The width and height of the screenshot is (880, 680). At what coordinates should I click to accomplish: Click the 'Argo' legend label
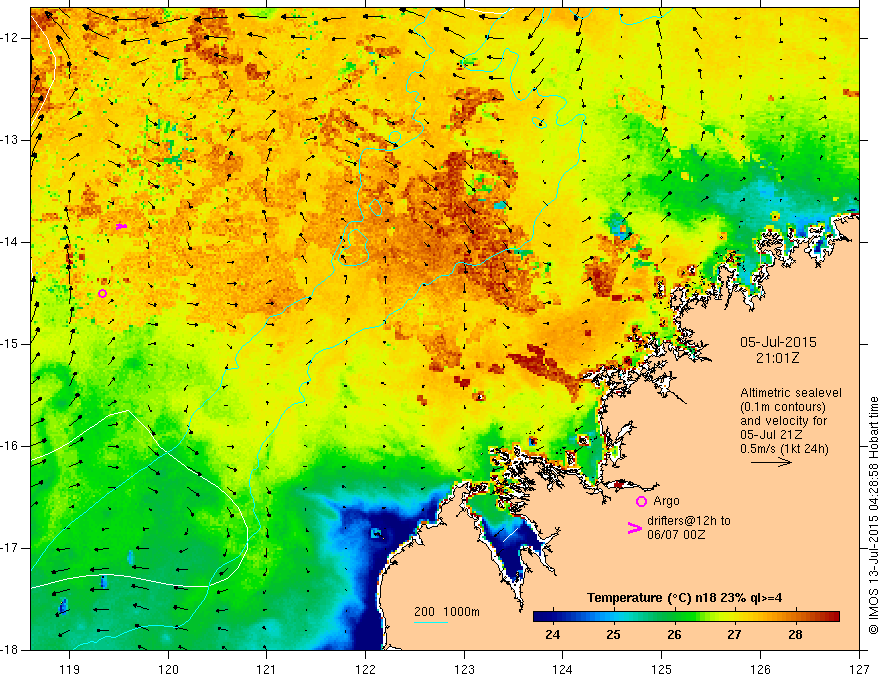click(666, 501)
